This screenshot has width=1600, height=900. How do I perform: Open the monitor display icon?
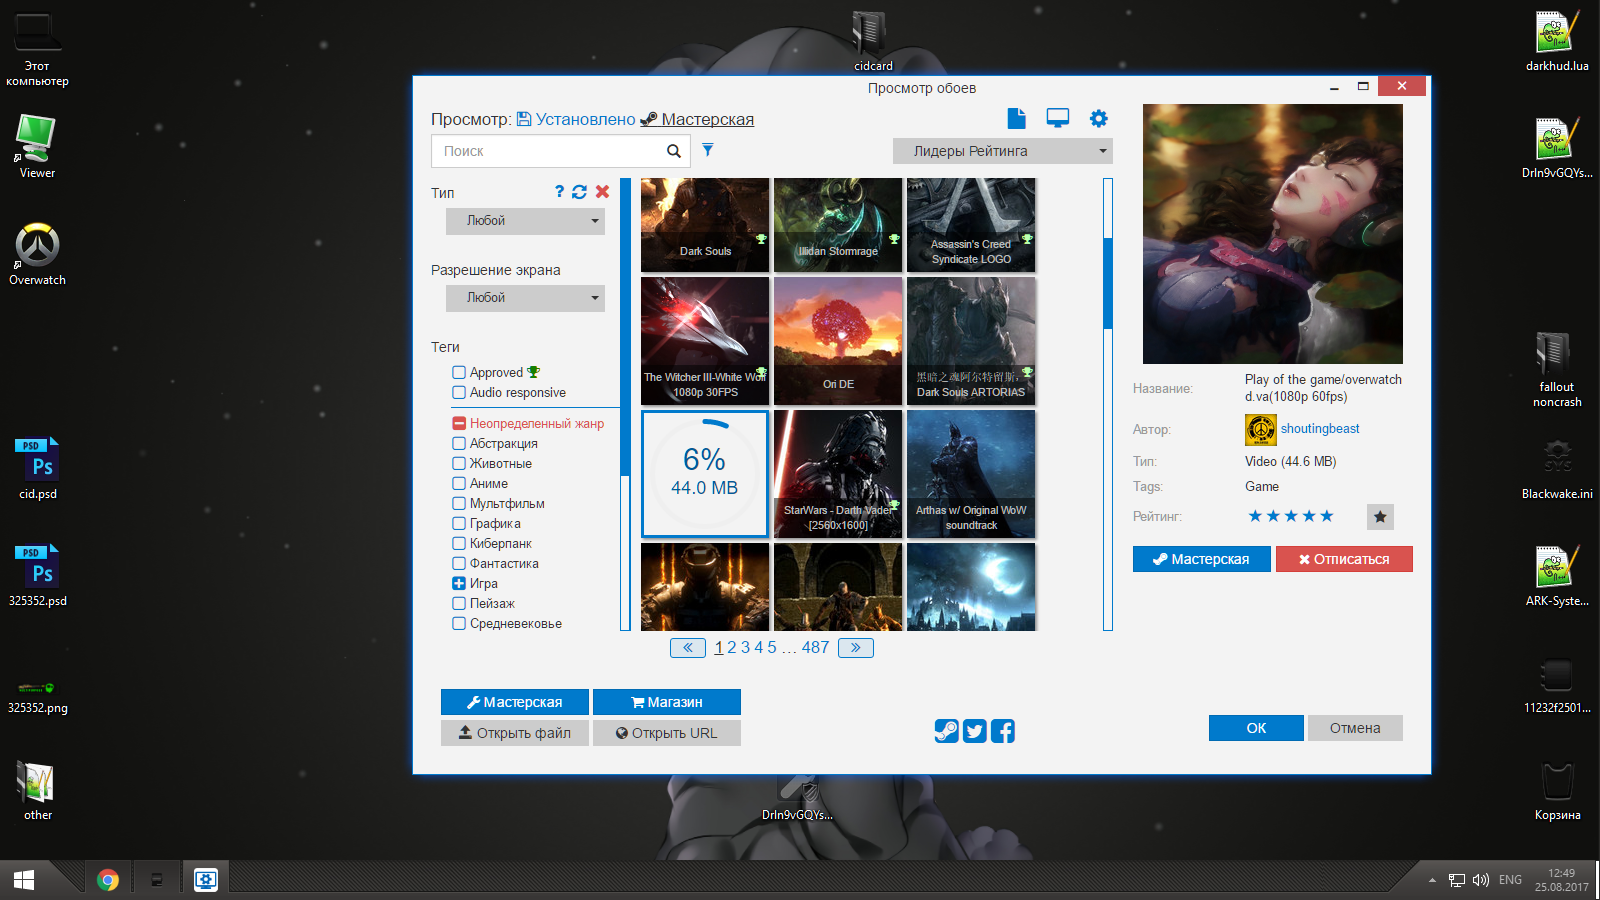point(1057,119)
